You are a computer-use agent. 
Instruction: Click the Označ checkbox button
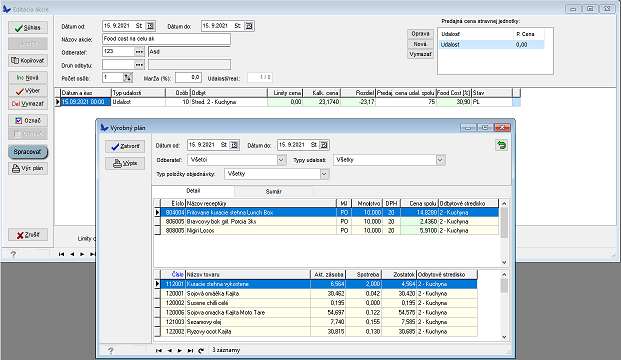(28, 120)
